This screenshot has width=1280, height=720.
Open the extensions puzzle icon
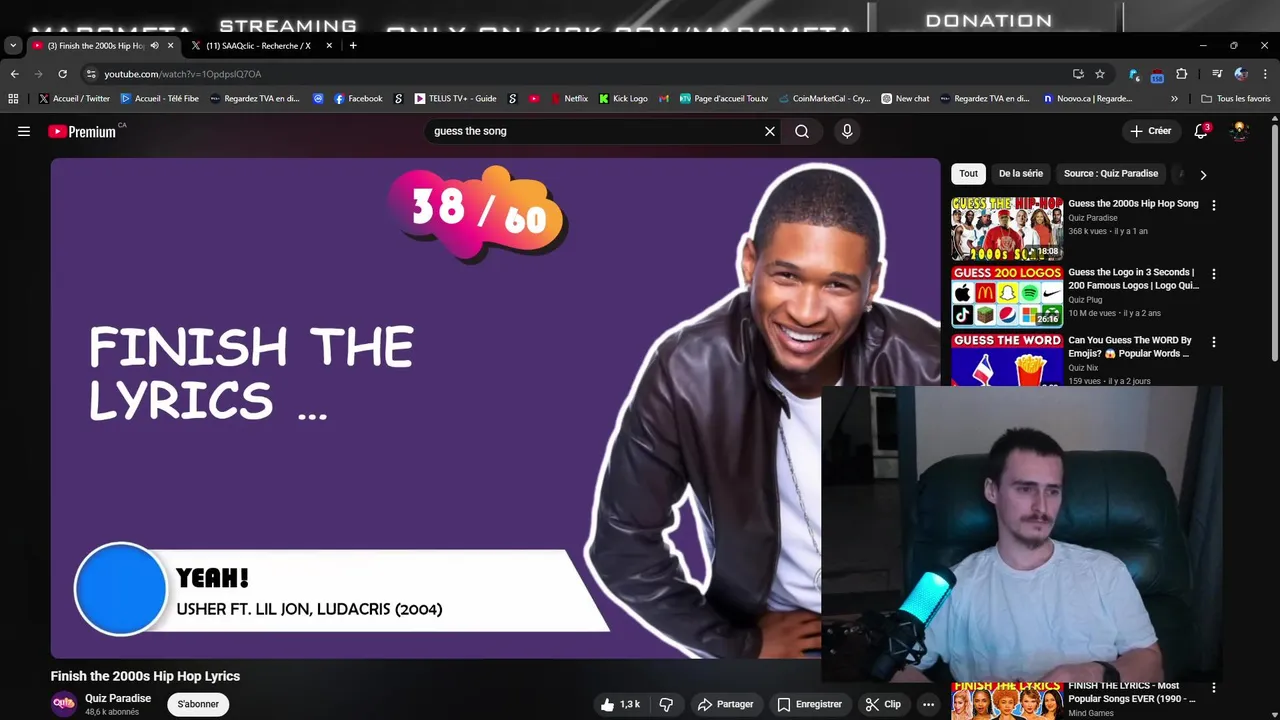tap(1182, 73)
